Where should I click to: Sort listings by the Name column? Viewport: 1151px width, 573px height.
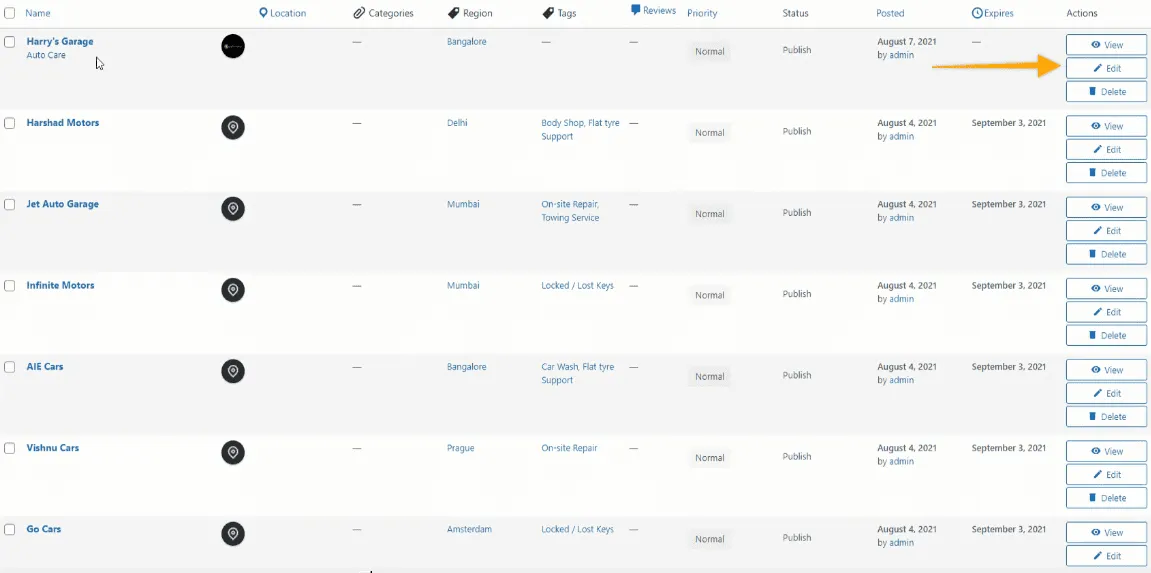pyautogui.click(x=38, y=13)
